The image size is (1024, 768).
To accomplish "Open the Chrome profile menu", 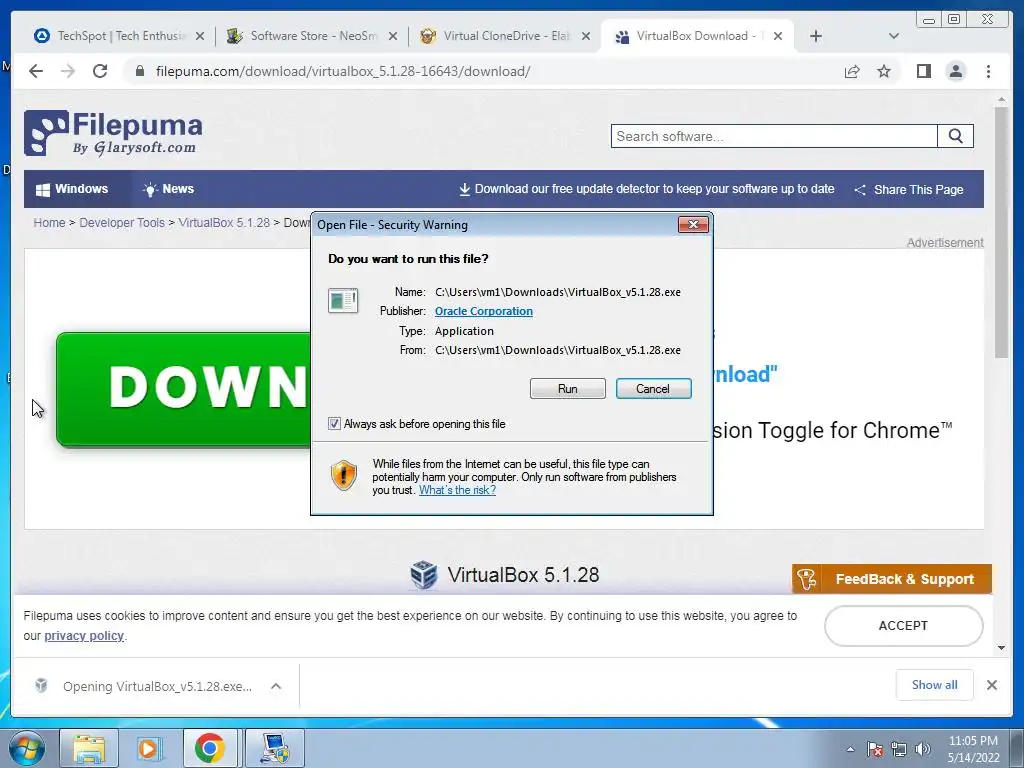I will 955,71.
